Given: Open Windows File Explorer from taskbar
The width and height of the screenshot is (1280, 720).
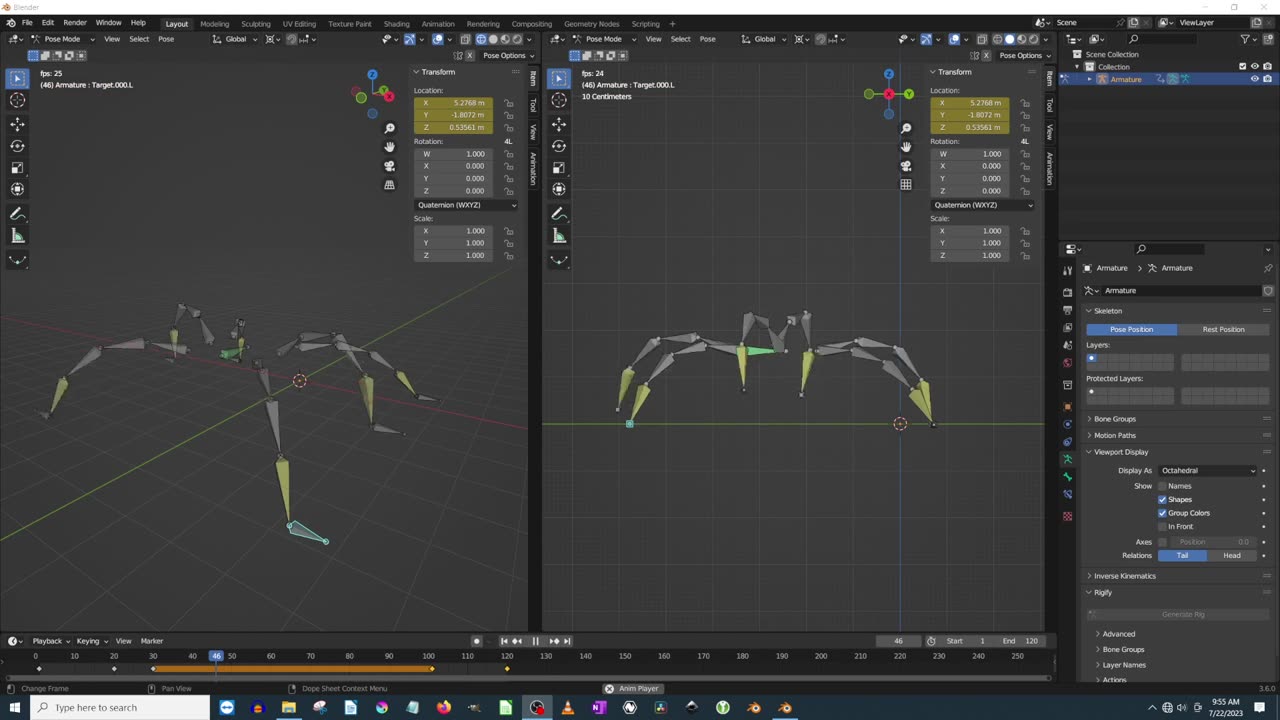Looking at the screenshot, I should [288, 708].
